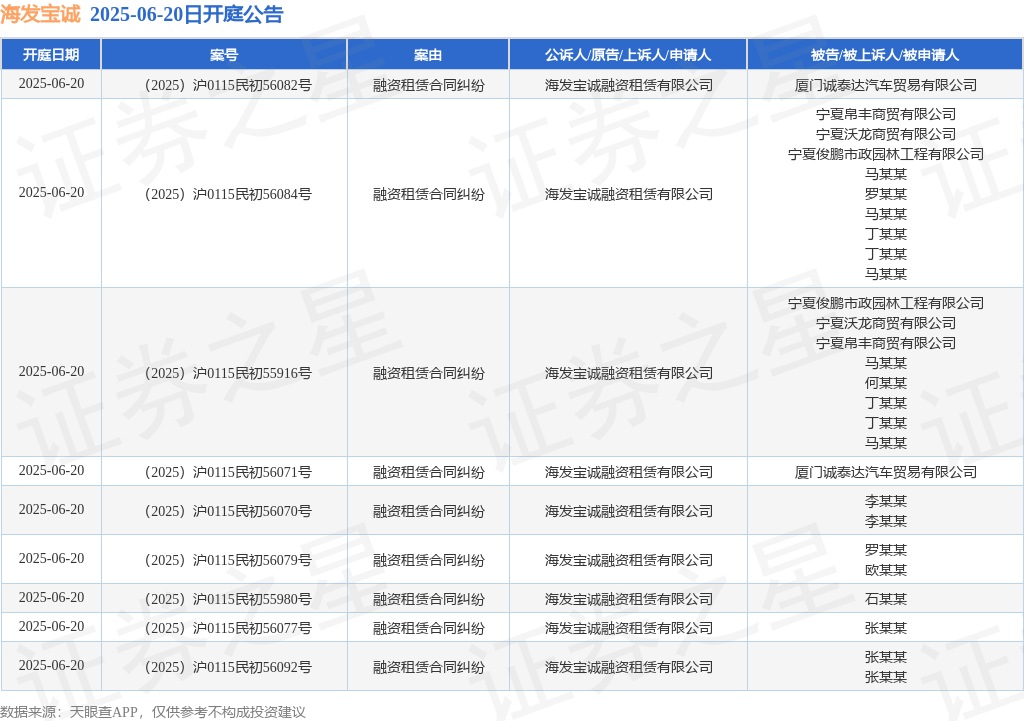The height and width of the screenshot is (721, 1024).
Task: Click 海发宝诚融资租赁有限公司 in the 56082号 row
Action: pos(628,85)
